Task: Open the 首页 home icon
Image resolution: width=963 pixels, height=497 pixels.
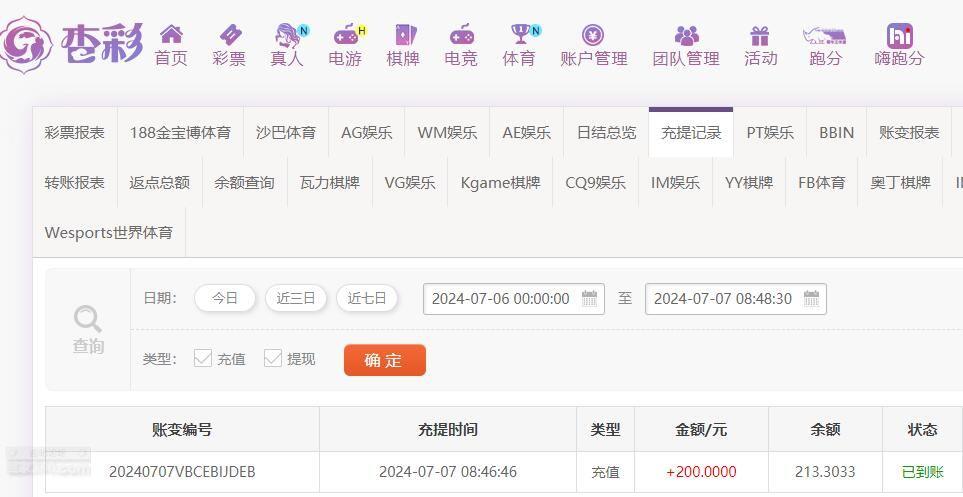Action: [x=171, y=34]
